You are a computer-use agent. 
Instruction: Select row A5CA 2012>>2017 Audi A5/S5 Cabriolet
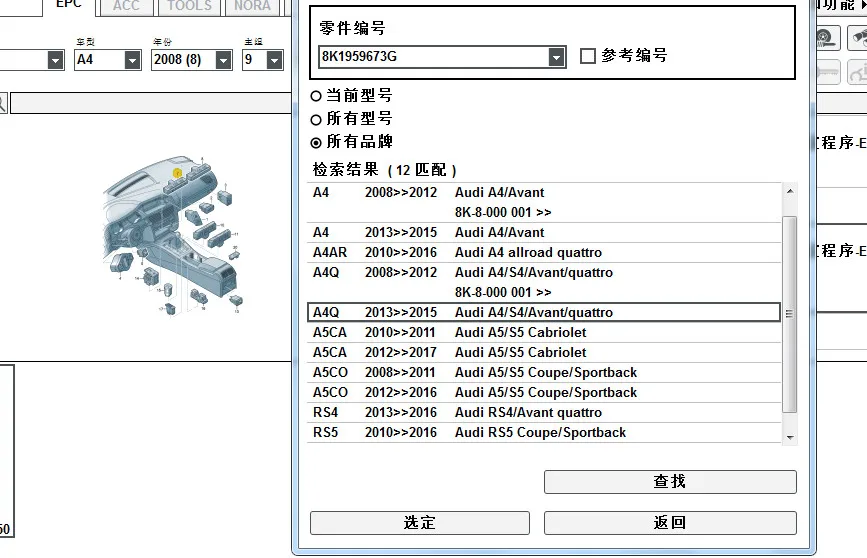coord(544,352)
